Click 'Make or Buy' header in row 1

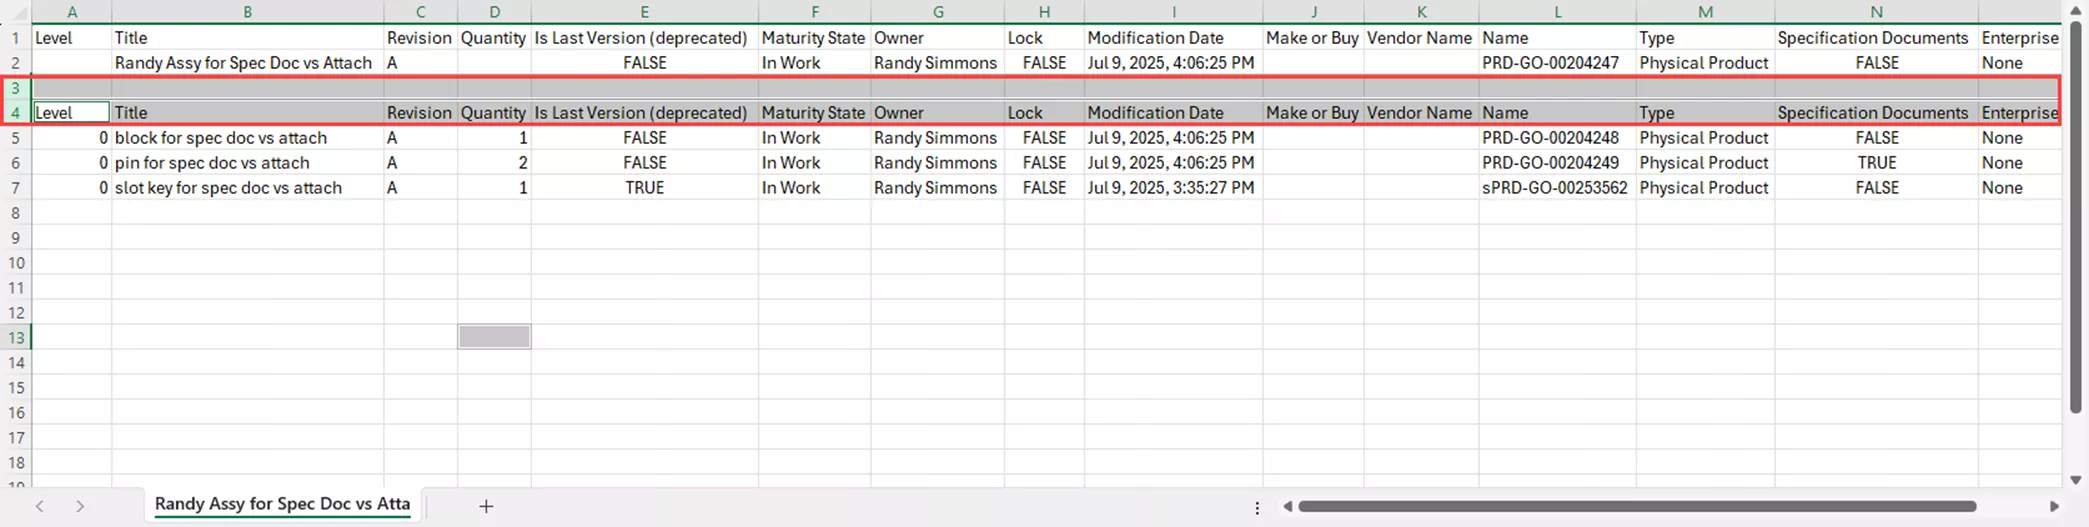point(1314,38)
